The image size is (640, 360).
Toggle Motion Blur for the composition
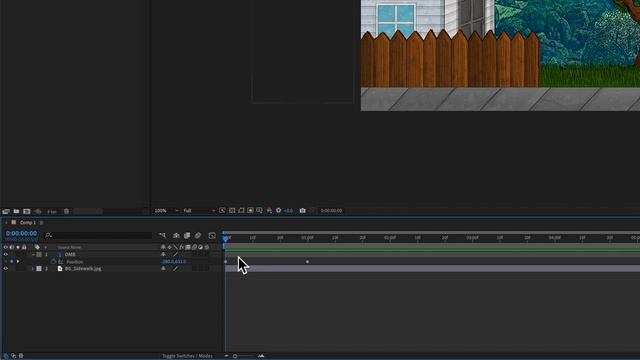198,236
